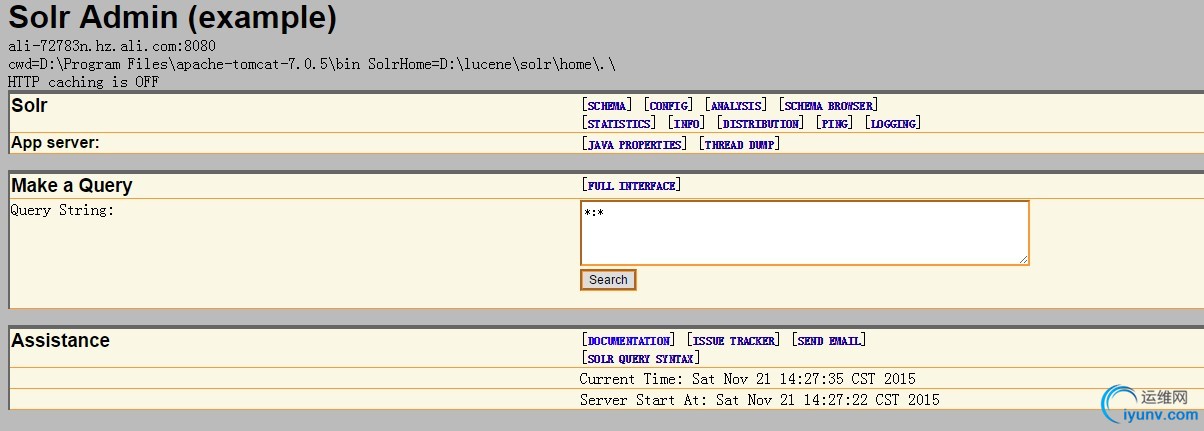Open the SOLR QUERY SYNTAX link
The height and width of the screenshot is (431, 1204).
[x=641, y=358]
